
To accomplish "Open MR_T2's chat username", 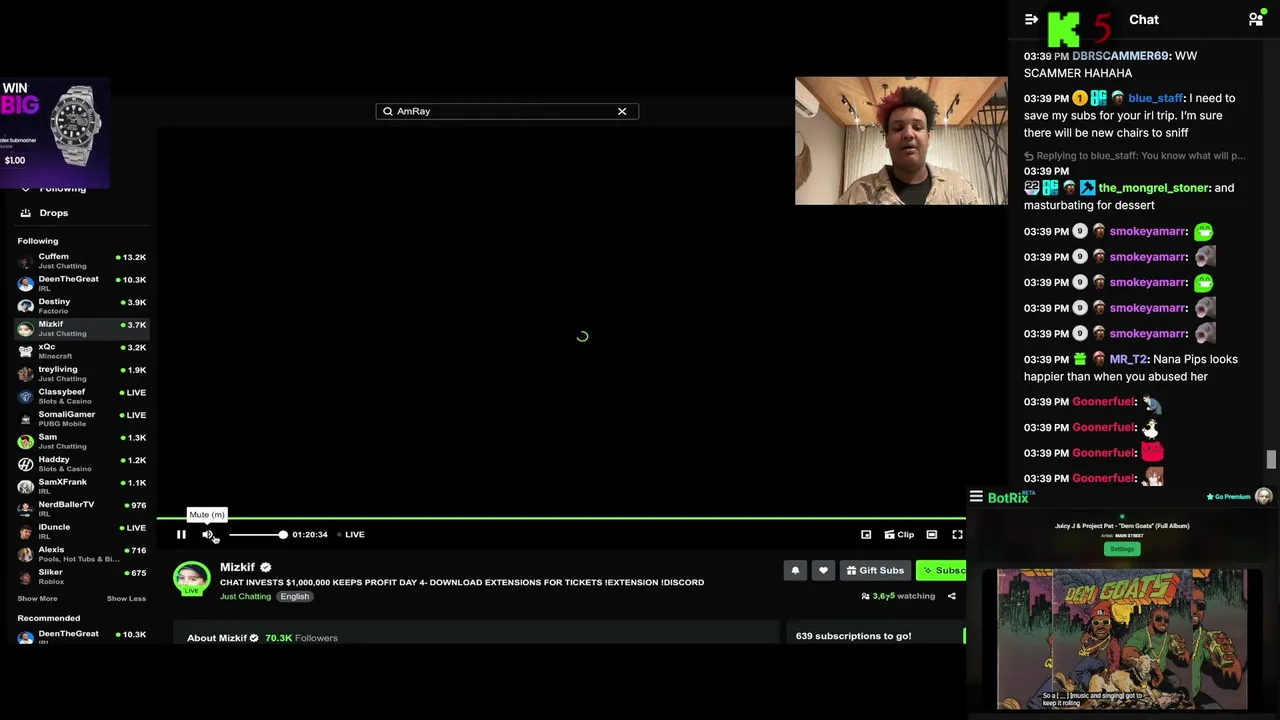I will [x=1128, y=359].
